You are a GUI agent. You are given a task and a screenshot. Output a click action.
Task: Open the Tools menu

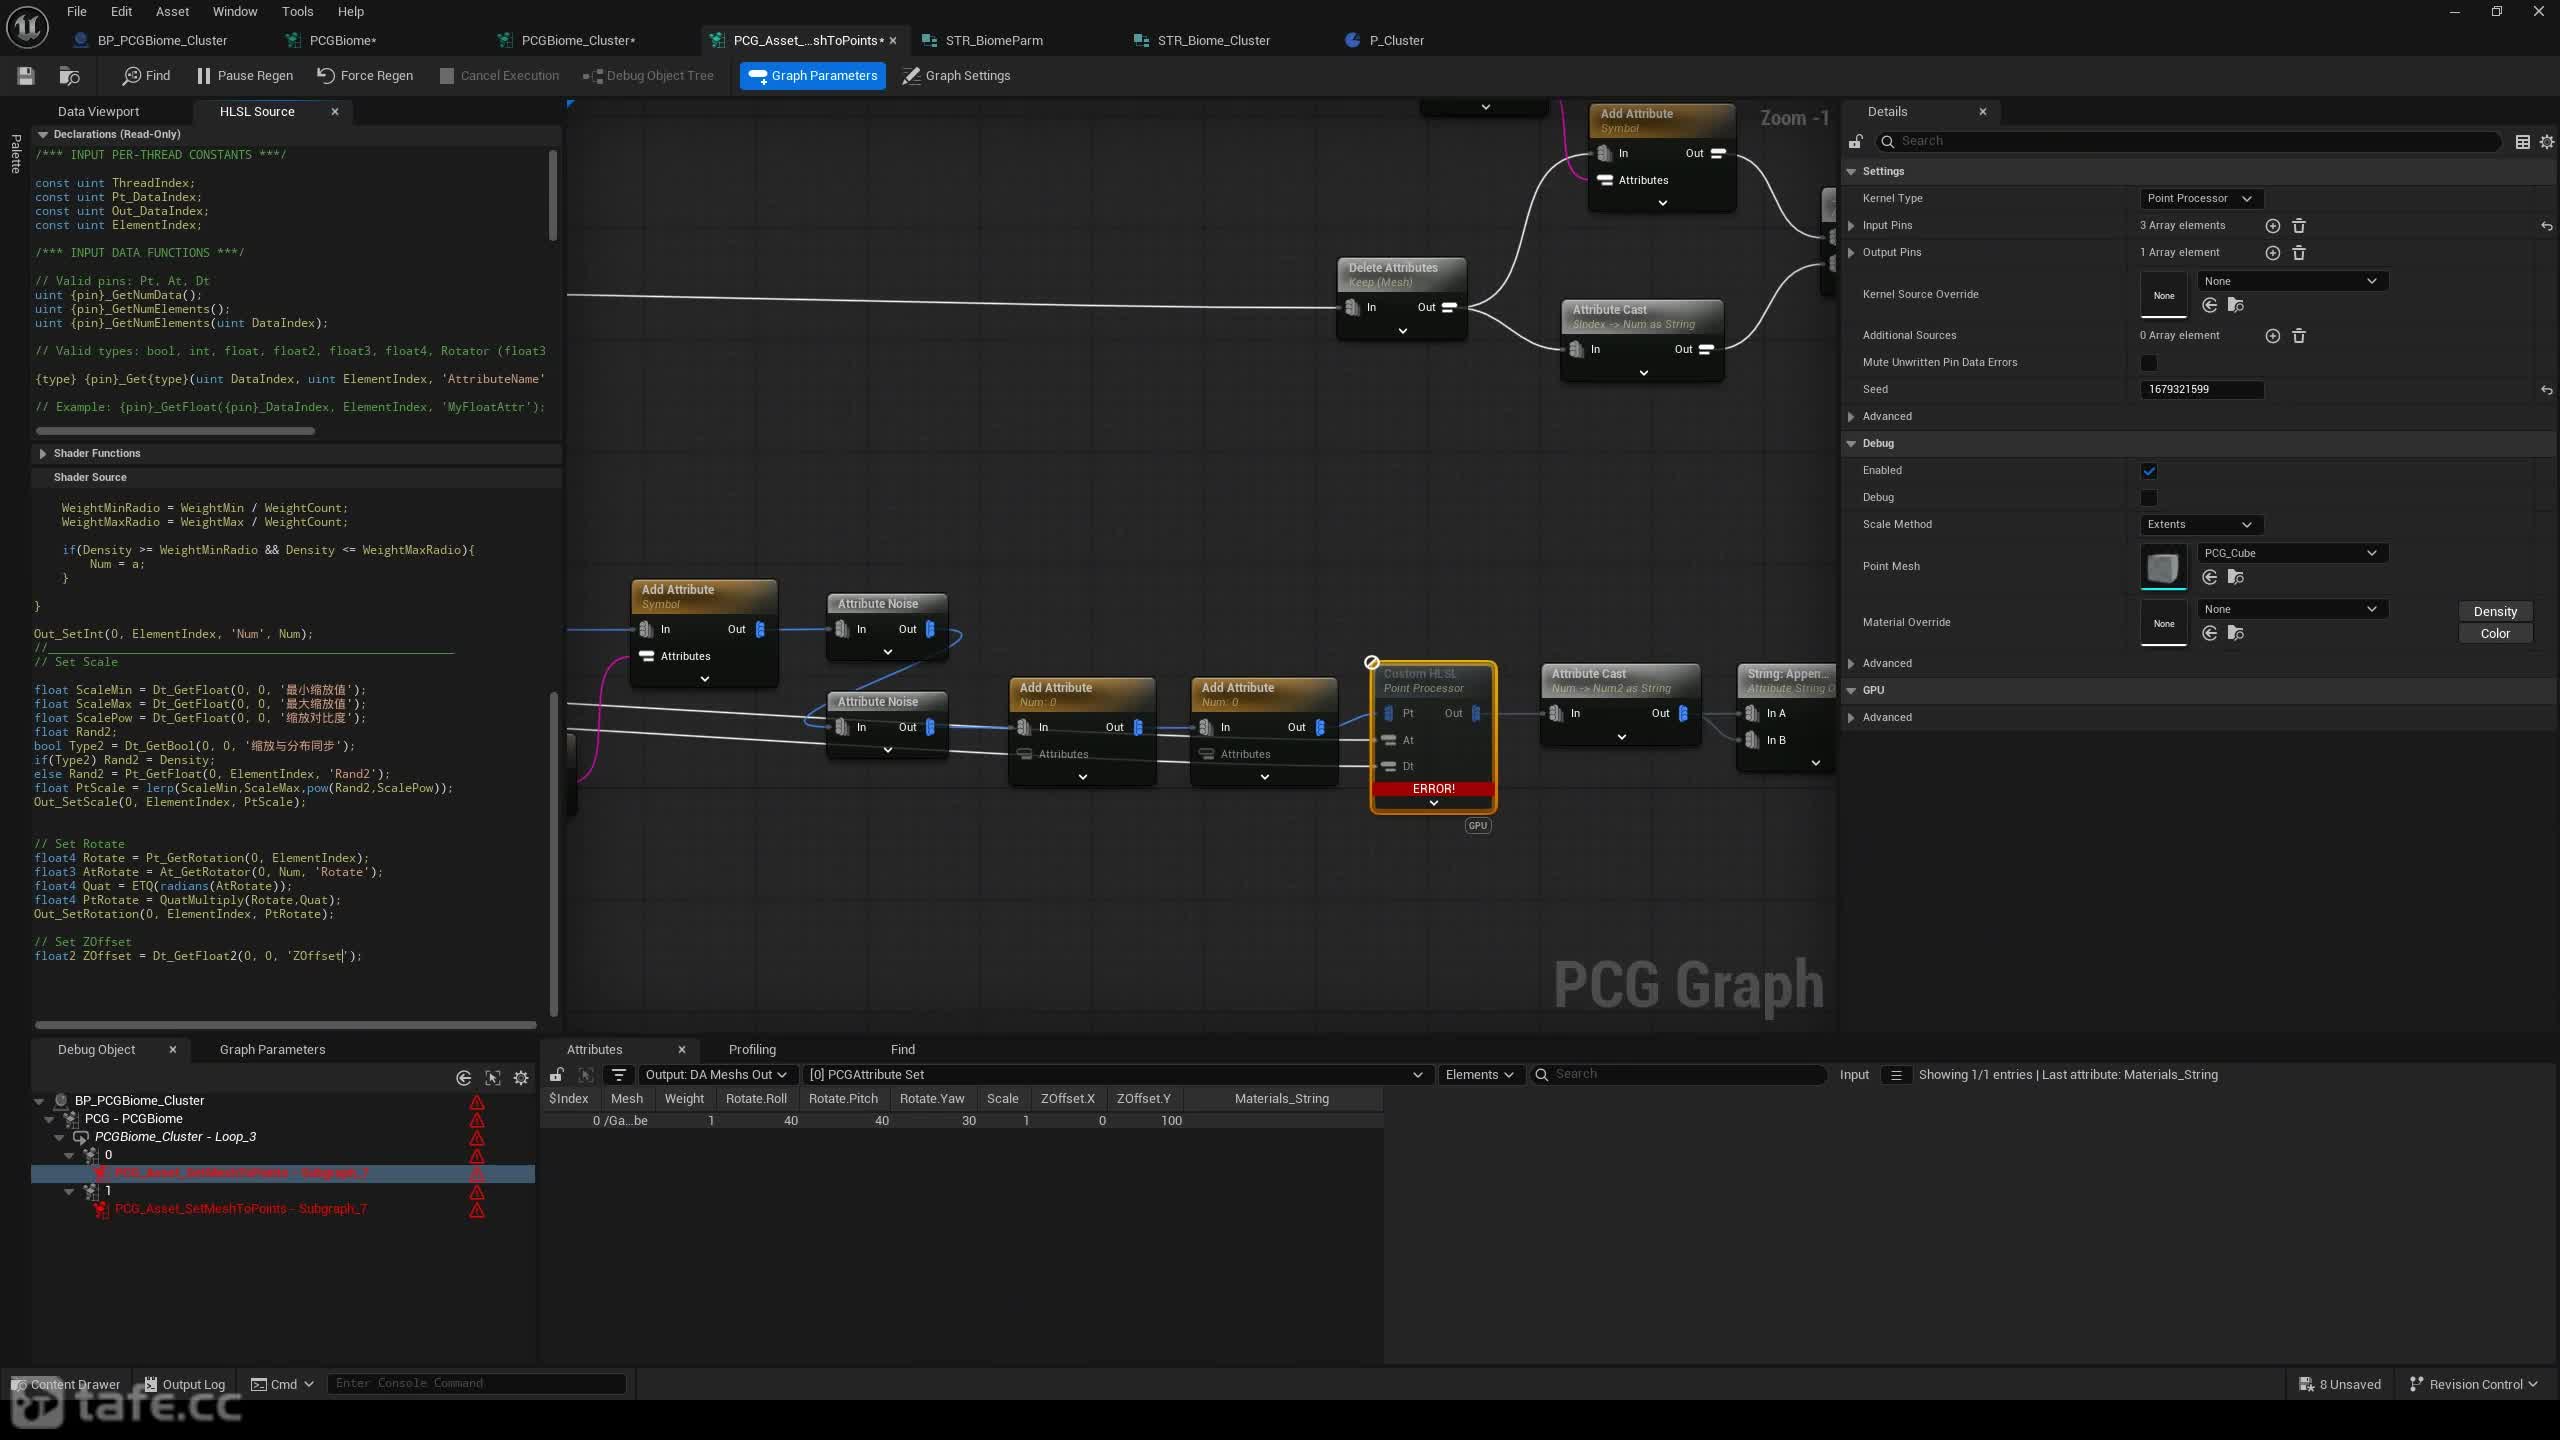297,12
